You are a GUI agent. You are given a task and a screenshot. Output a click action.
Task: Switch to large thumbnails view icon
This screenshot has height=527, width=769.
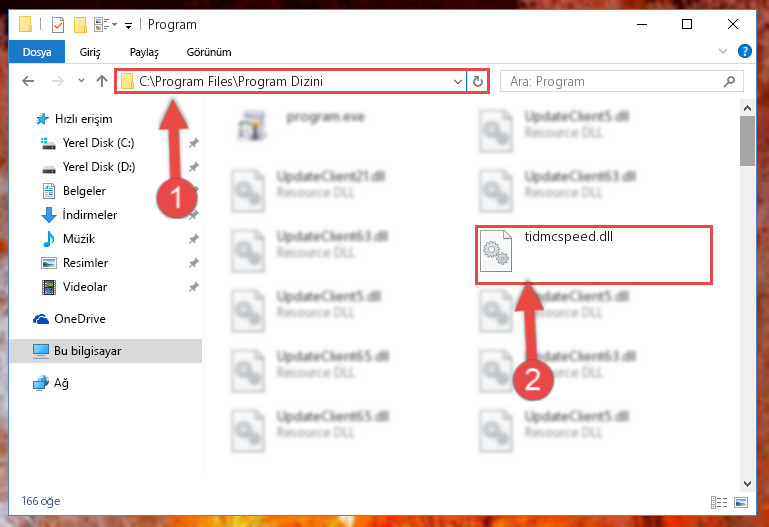741,502
